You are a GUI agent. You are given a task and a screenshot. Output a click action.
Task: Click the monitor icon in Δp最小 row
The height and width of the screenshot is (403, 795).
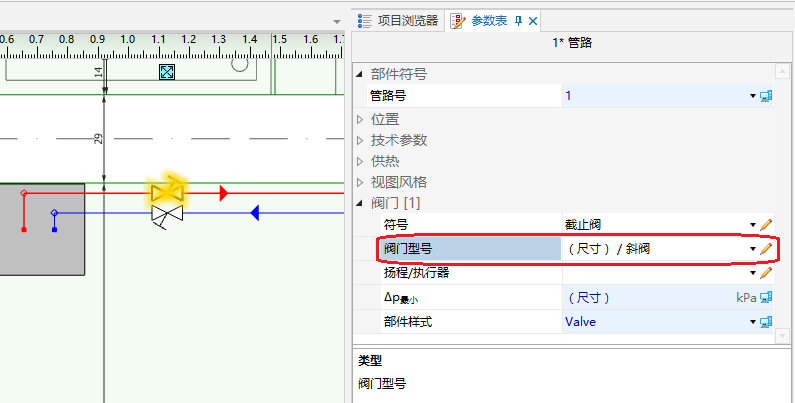coord(766,297)
